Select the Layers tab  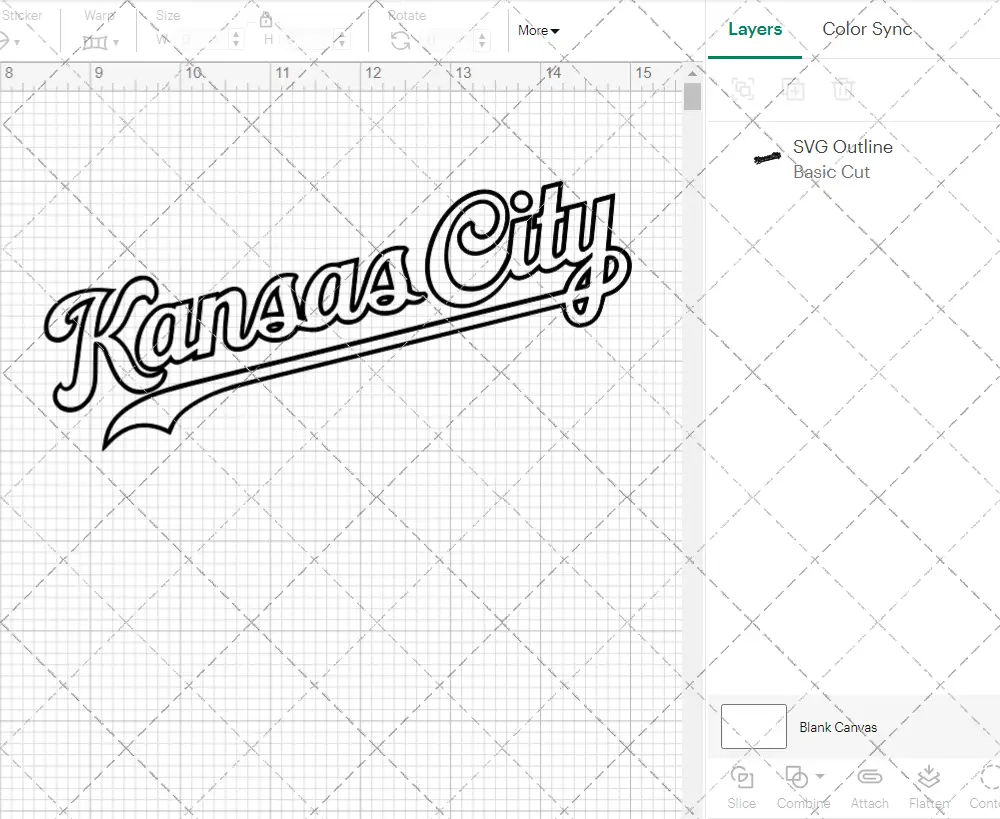coord(755,29)
